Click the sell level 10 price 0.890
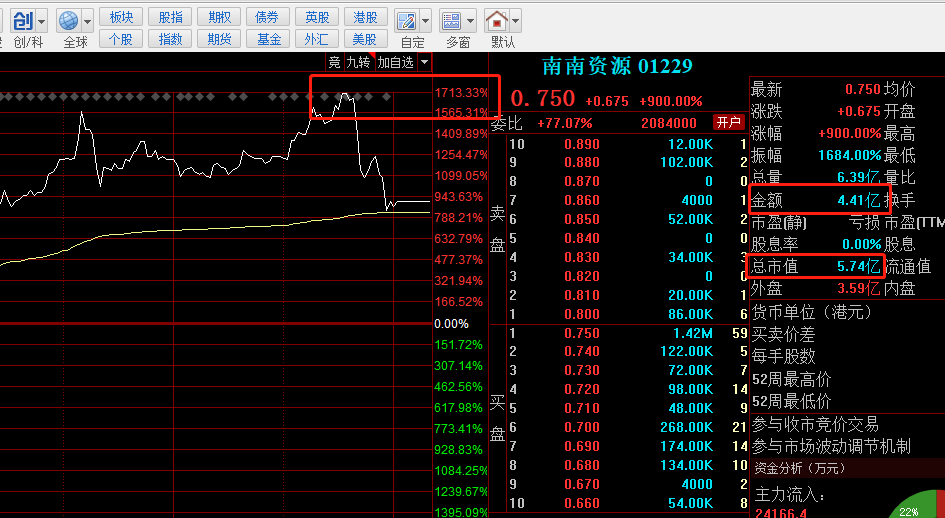The width and height of the screenshot is (945, 518). click(x=582, y=144)
